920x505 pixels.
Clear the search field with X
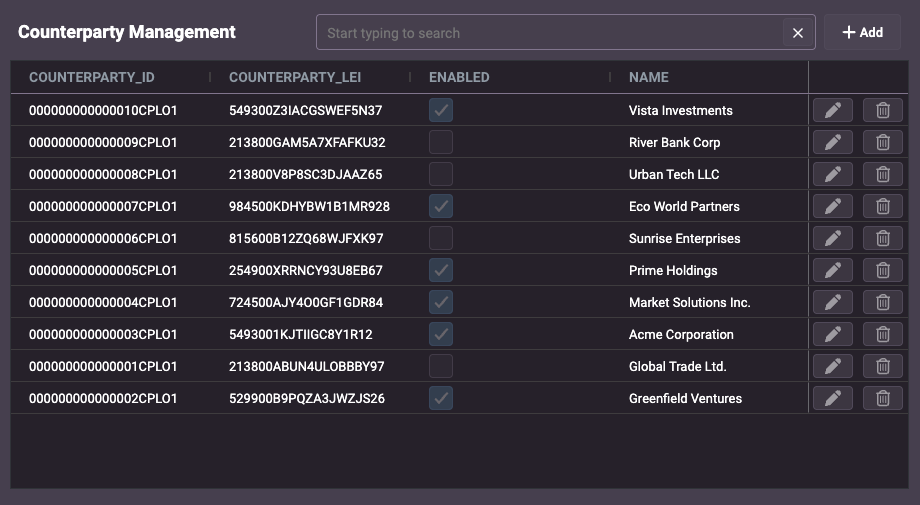pos(797,33)
